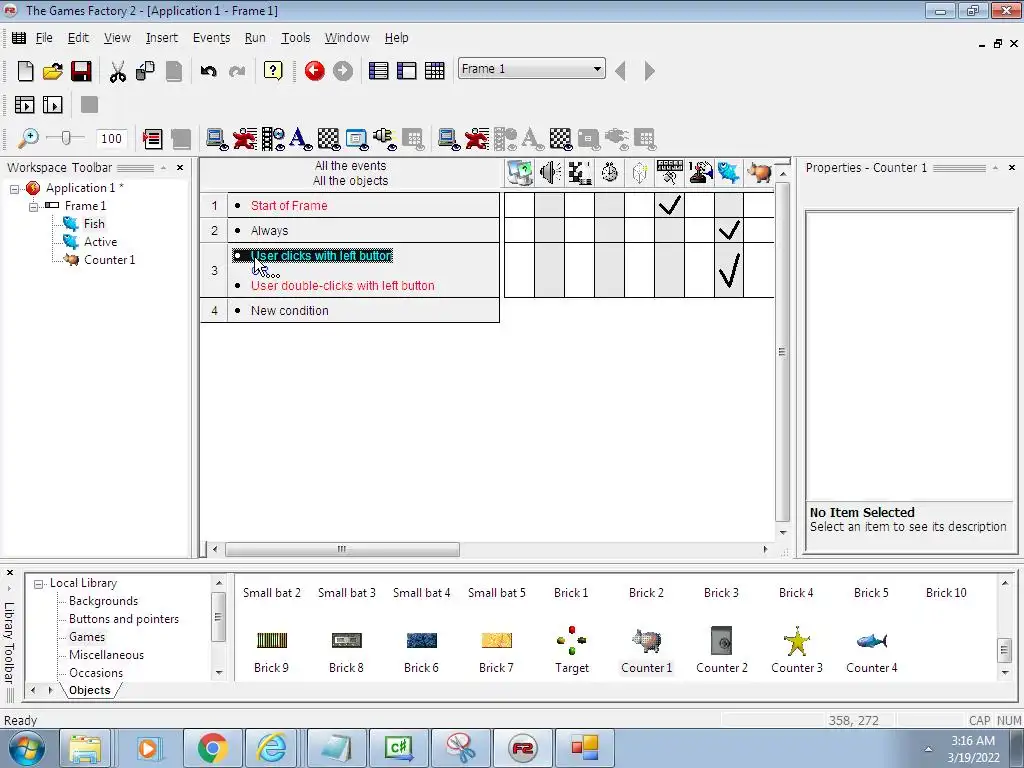Open a file with the folder icon
This screenshot has width=1024, height=768.
pos(53,71)
